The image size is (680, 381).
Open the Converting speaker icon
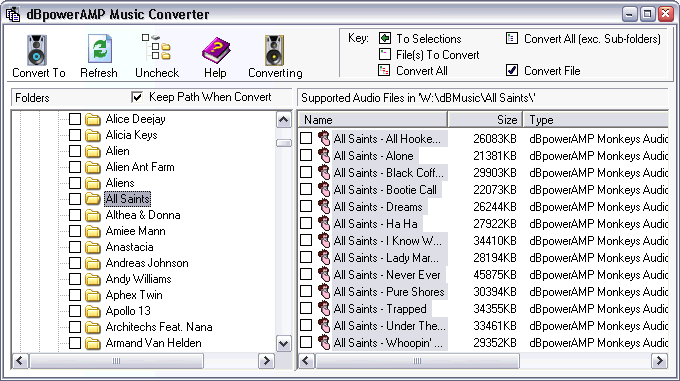274,50
